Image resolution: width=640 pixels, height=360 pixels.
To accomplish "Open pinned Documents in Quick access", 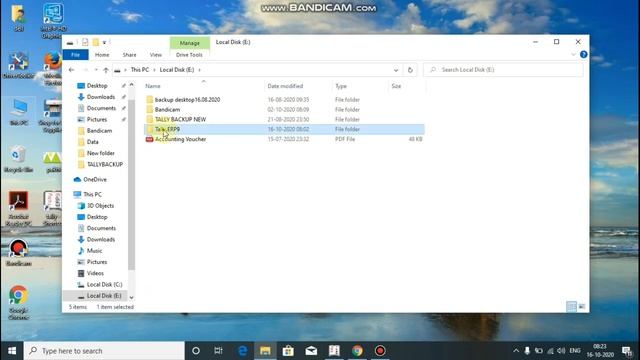I will coord(101,108).
